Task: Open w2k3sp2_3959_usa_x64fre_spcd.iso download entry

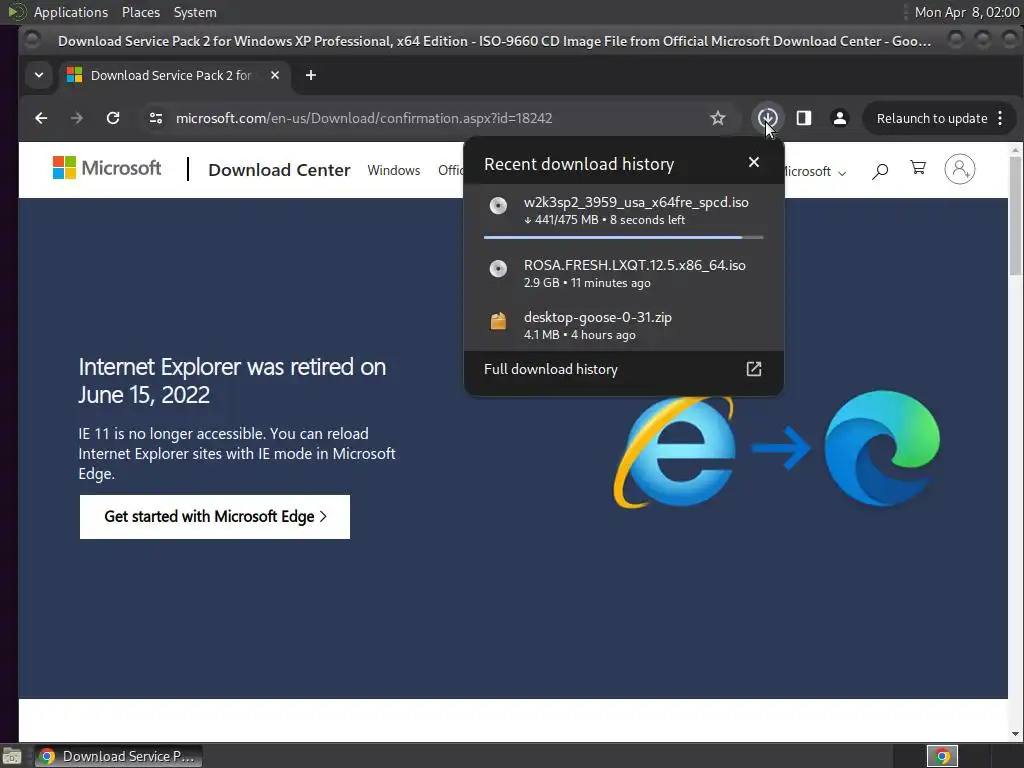Action: tap(624, 210)
